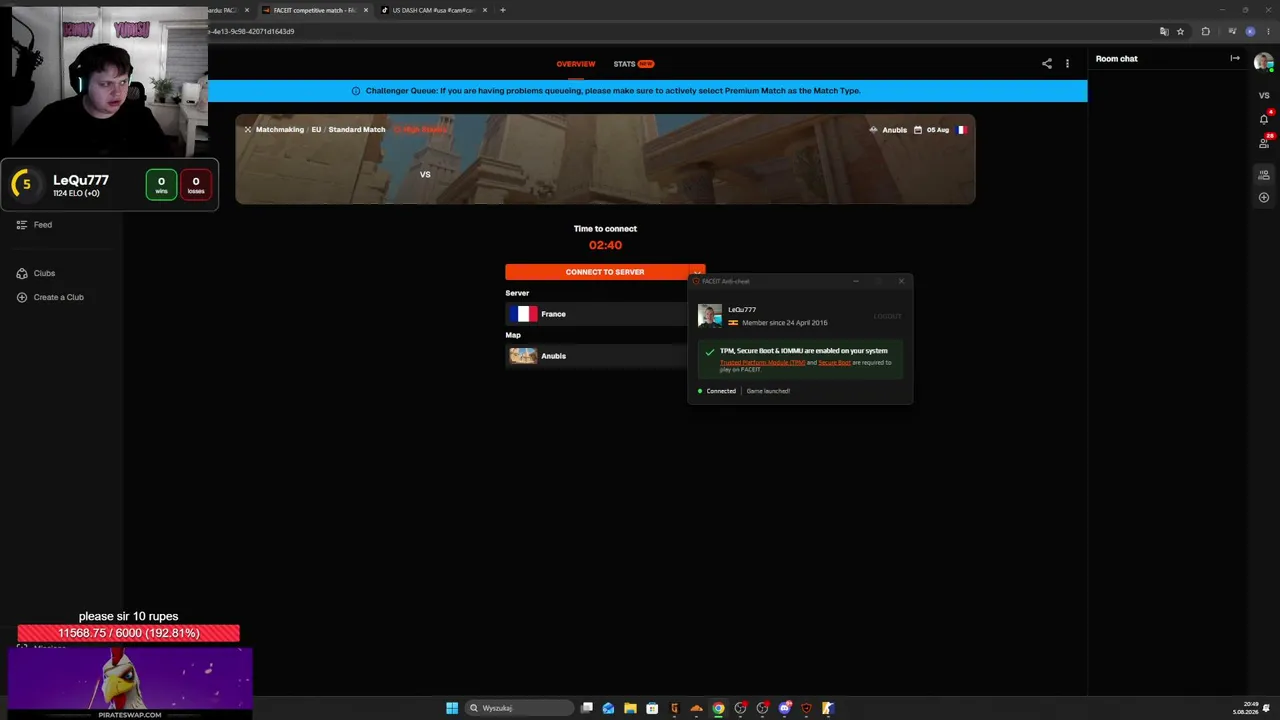
Task: Switch to the US DASH CAM tab
Action: tap(433, 10)
